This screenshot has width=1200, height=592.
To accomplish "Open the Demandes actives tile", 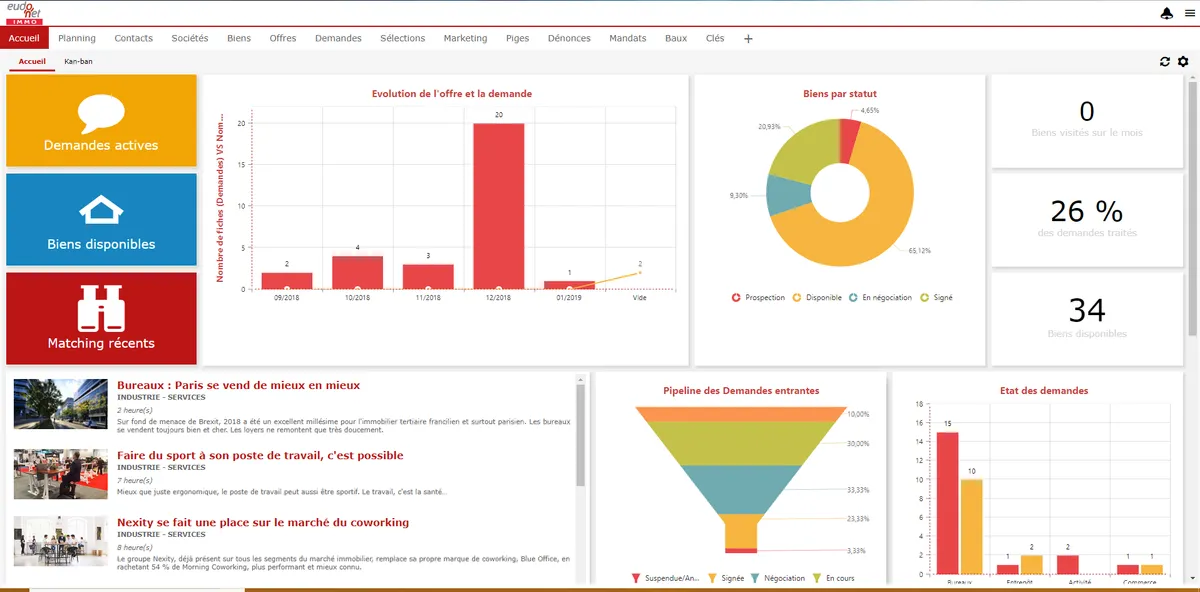I will coord(101,120).
